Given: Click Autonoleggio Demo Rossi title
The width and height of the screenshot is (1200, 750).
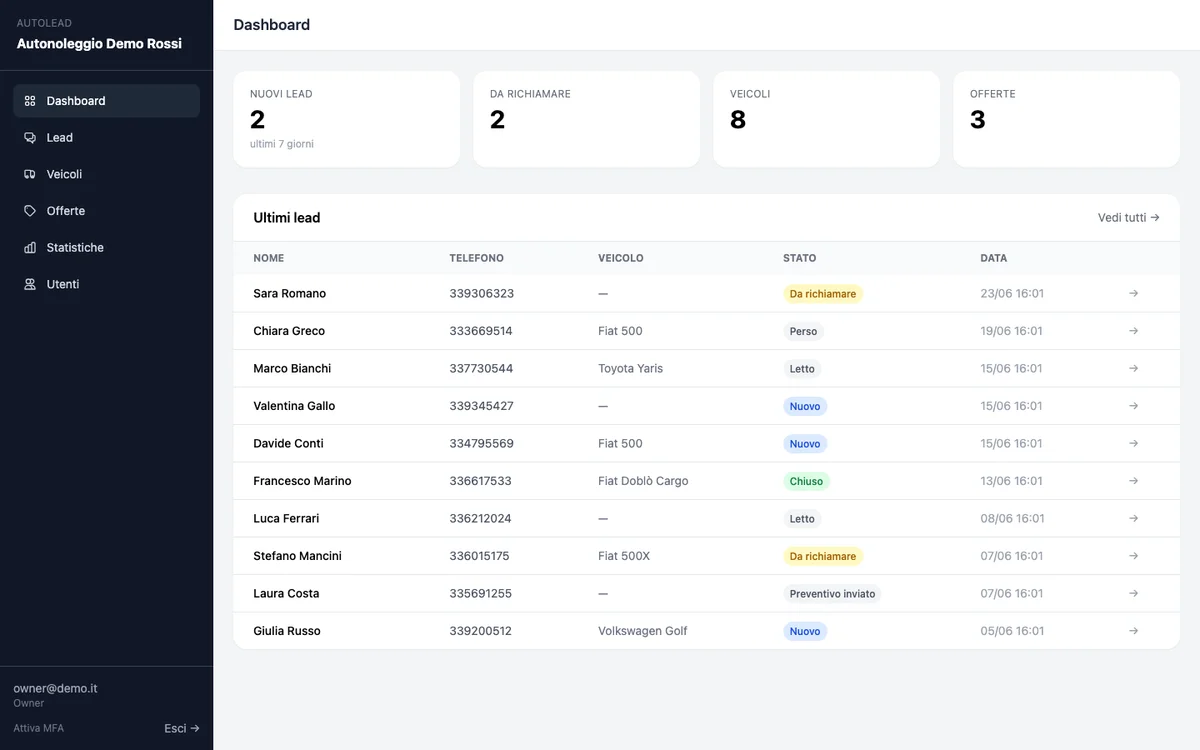Looking at the screenshot, I should (x=99, y=44).
